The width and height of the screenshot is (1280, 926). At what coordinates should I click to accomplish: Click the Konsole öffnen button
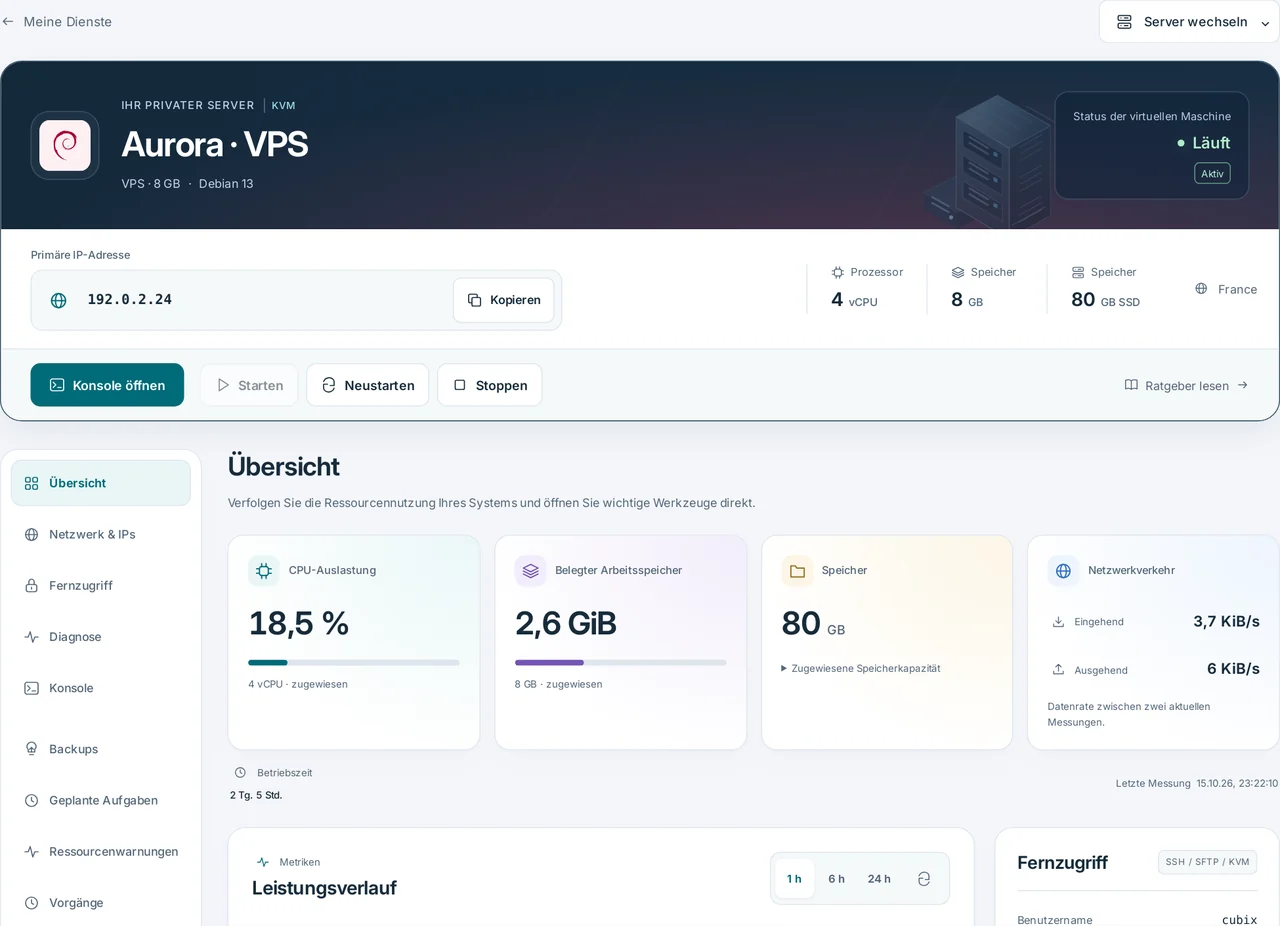tap(107, 385)
